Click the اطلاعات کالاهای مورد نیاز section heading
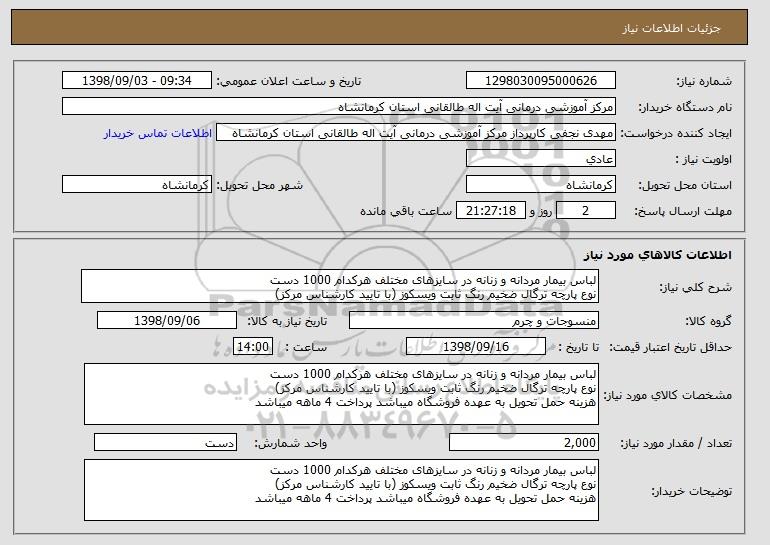 click(x=658, y=255)
